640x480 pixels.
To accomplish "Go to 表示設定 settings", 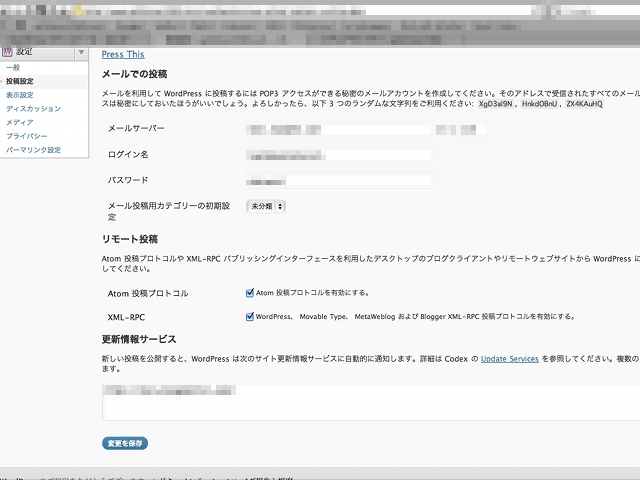I will click(20, 95).
